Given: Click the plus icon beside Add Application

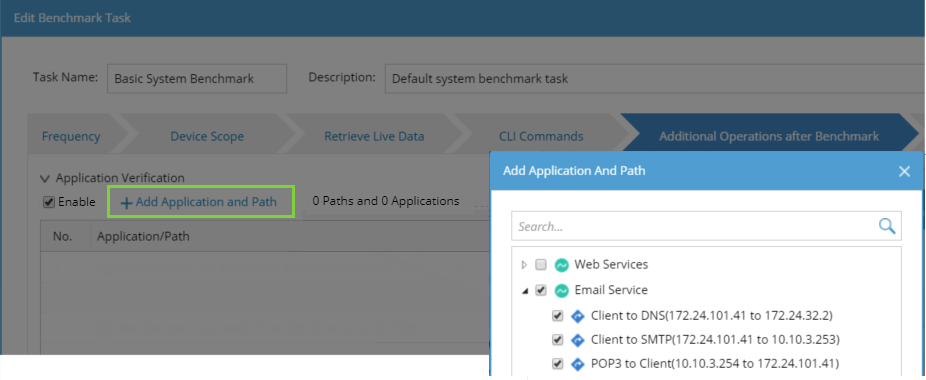Looking at the screenshot, I should click(x=126, y=203).
